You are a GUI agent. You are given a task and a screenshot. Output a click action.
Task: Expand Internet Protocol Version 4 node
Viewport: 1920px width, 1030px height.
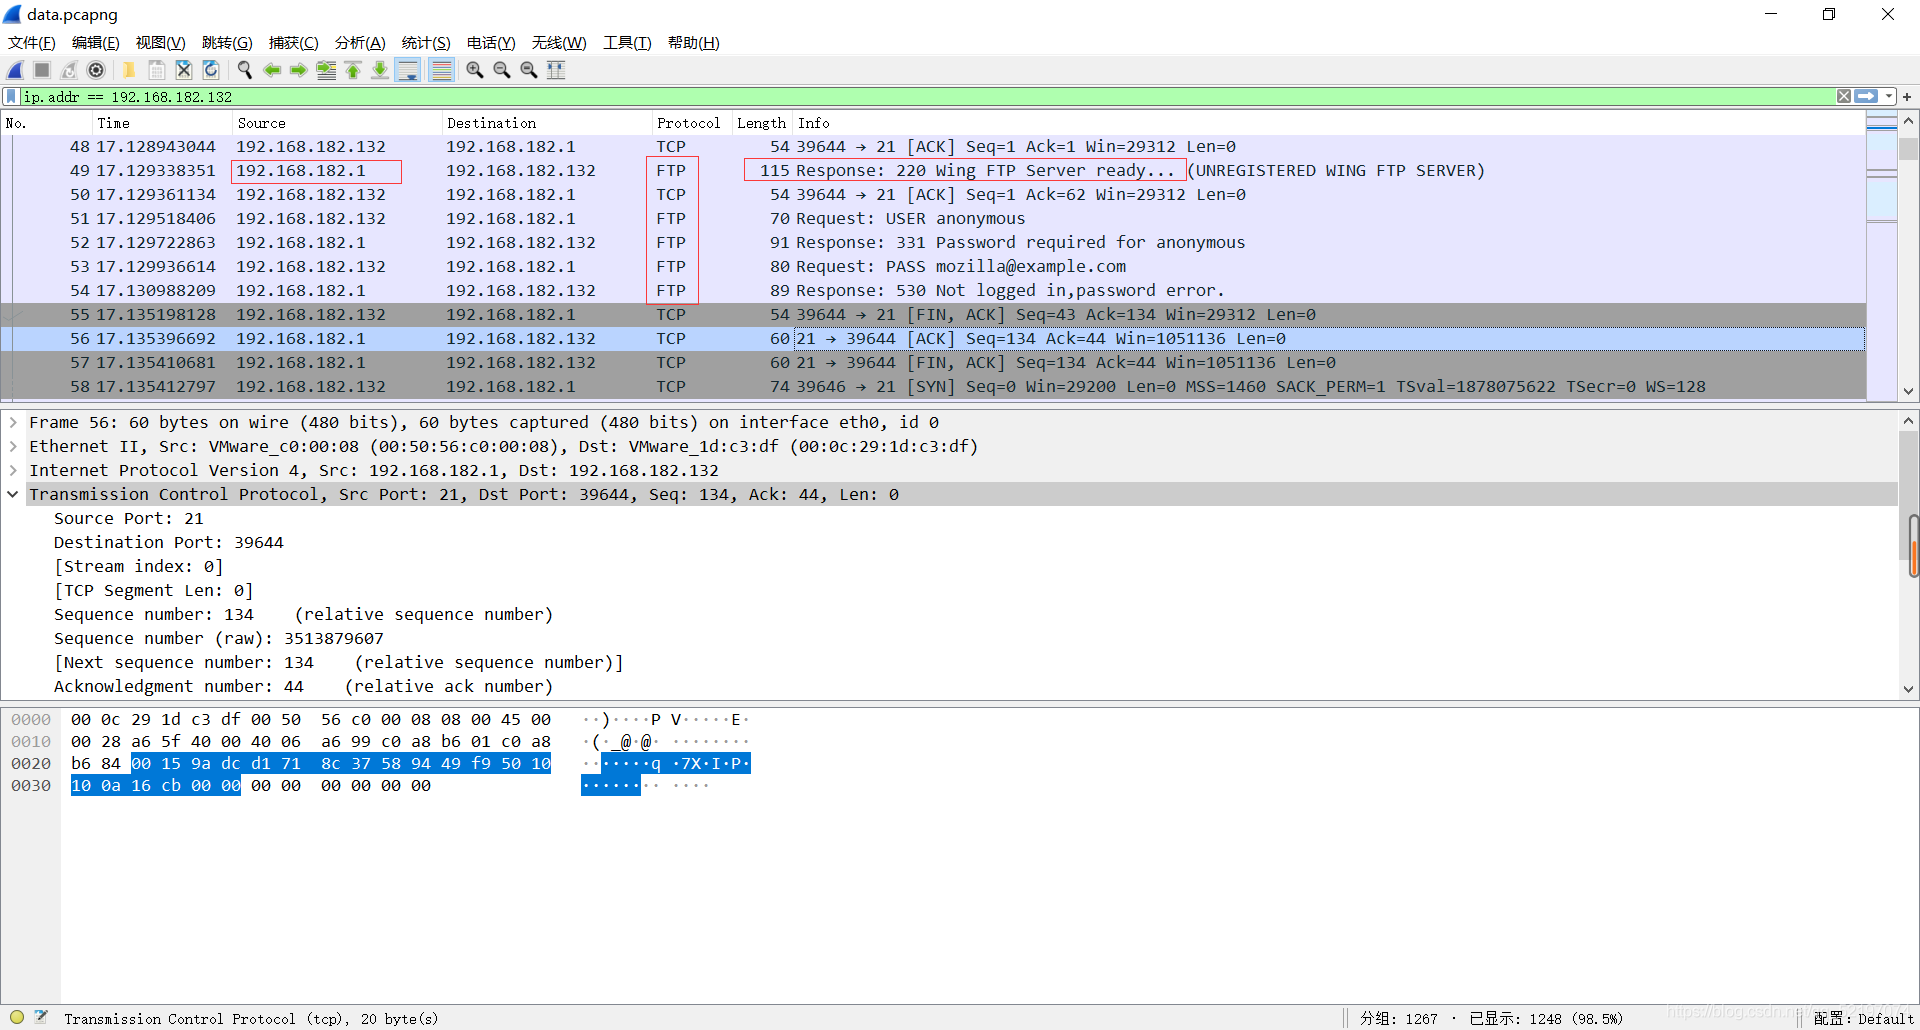click(13, 470)
